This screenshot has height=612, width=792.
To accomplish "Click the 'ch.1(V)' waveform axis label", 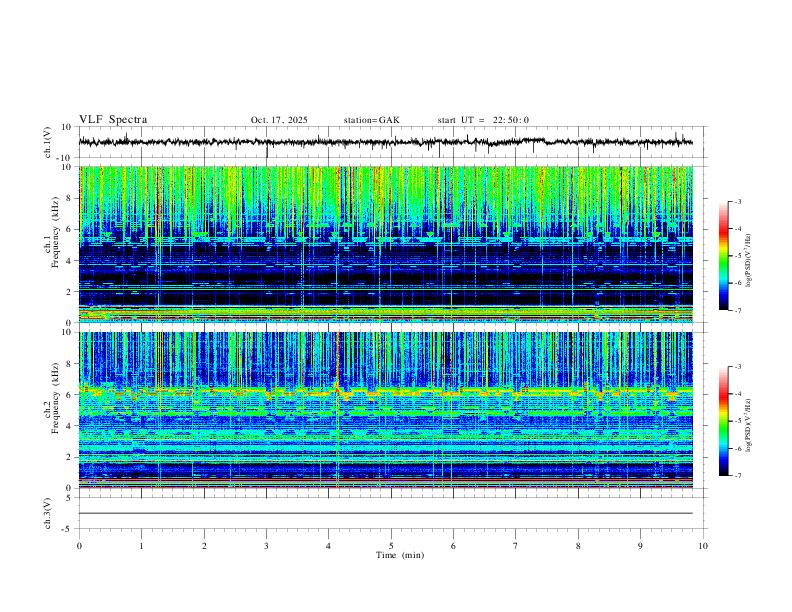I will coord(47,142).
